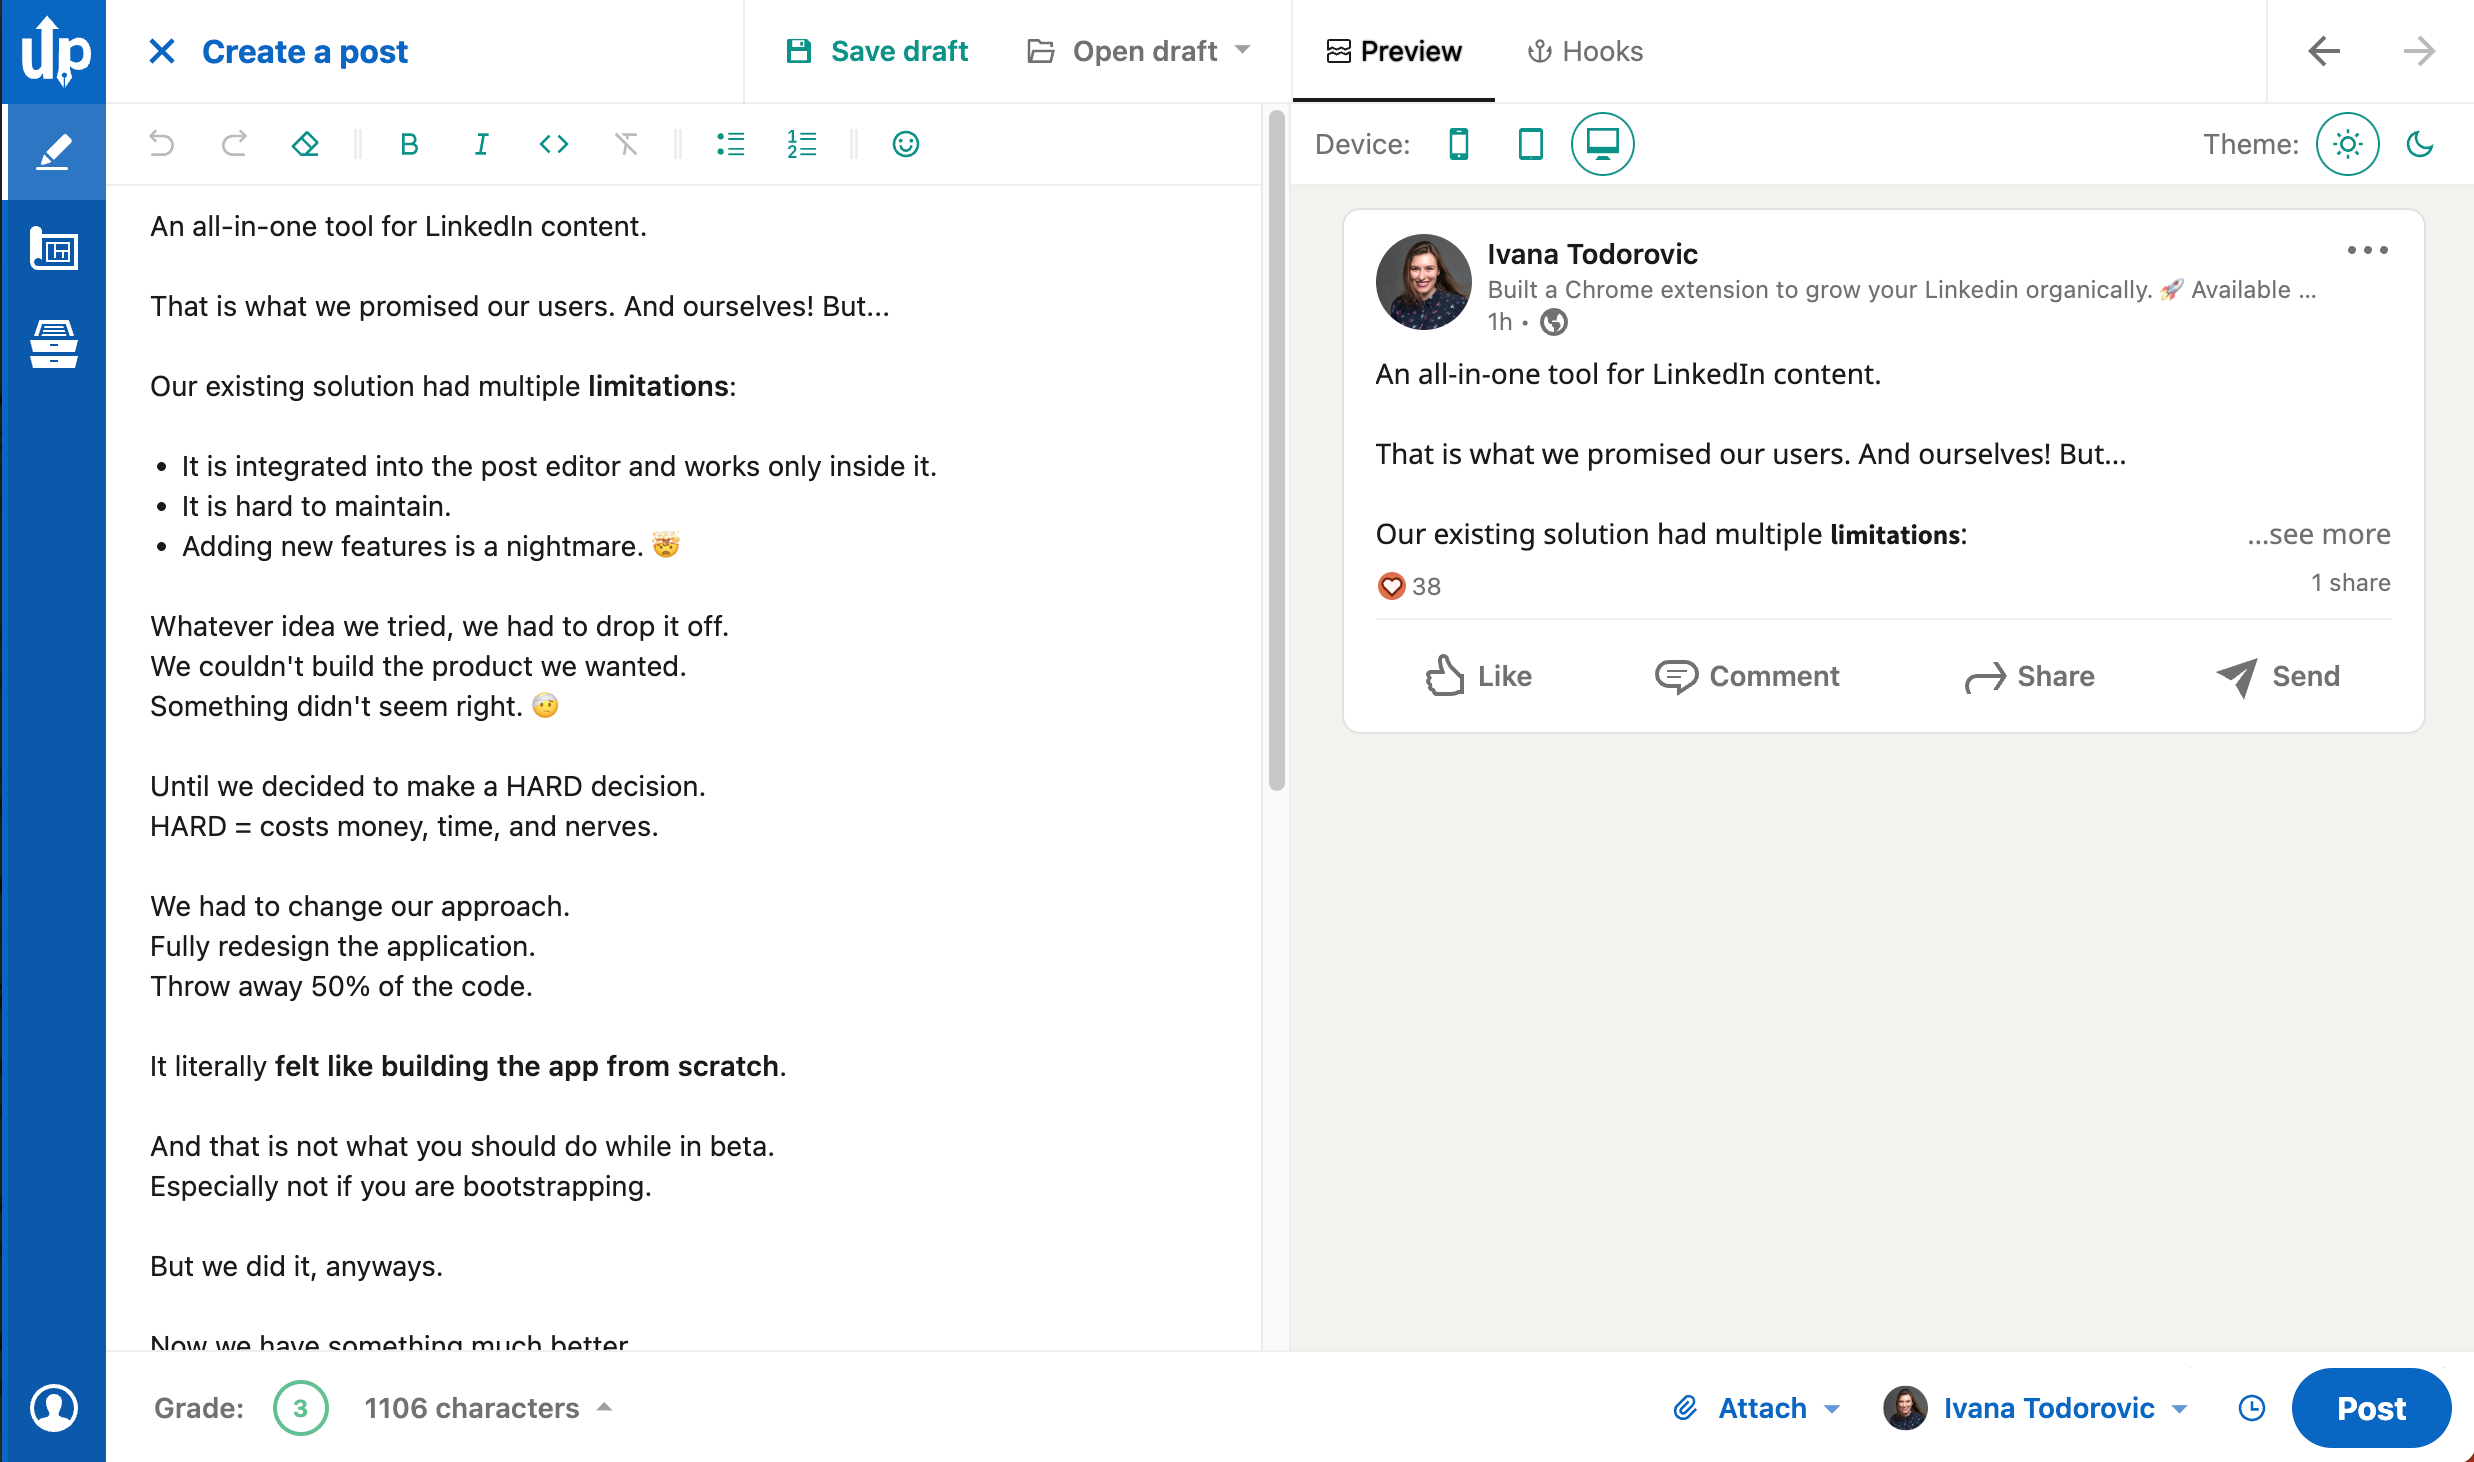Click the Like button
This screenshot has height=1462, width=2474.
point(1479,676)
